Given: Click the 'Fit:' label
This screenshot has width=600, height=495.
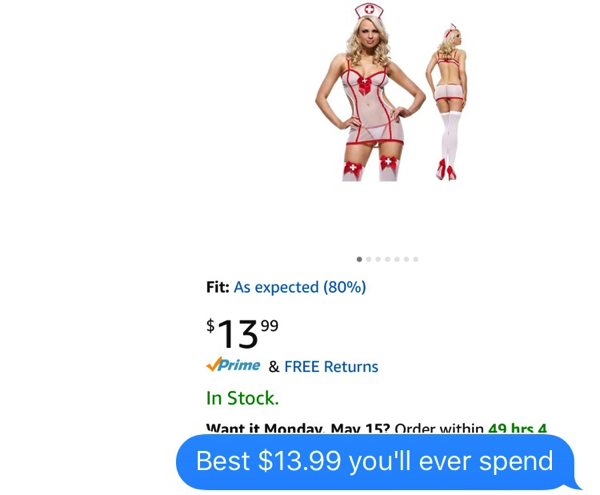Looking at the screenshot, I should (218, 287).
